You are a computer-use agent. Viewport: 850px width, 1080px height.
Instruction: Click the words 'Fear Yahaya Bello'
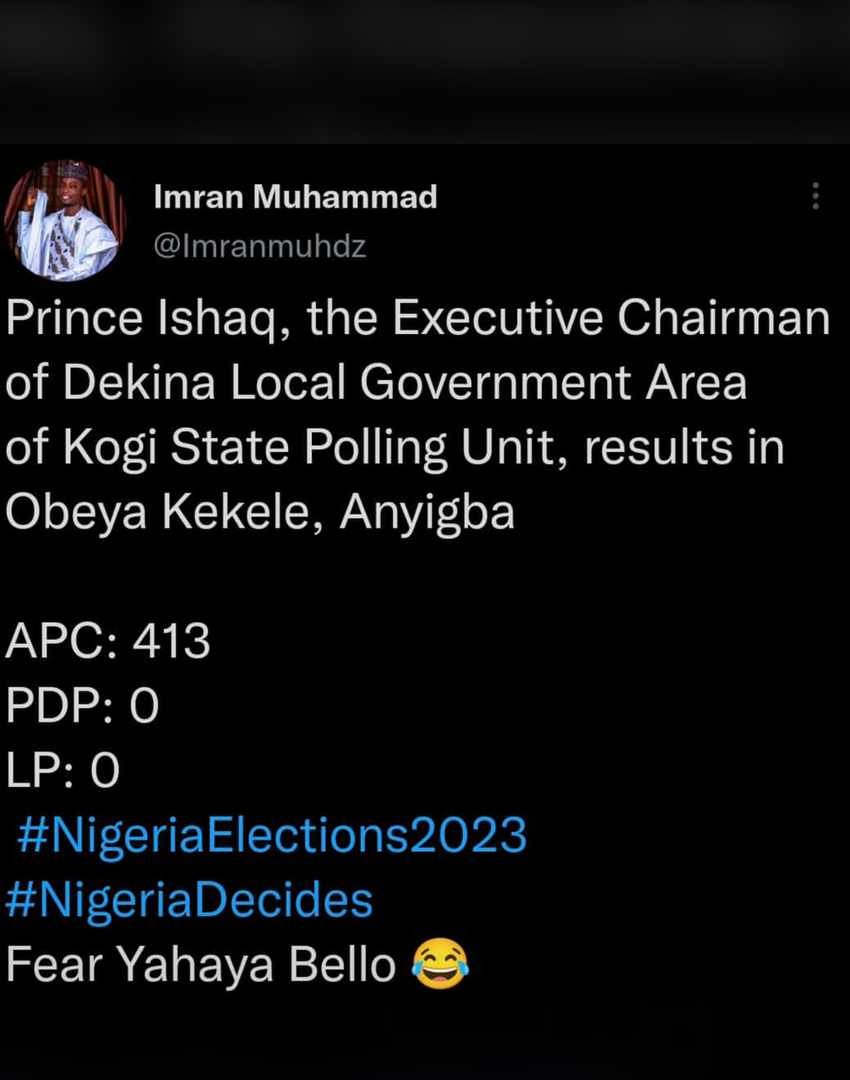200,964
